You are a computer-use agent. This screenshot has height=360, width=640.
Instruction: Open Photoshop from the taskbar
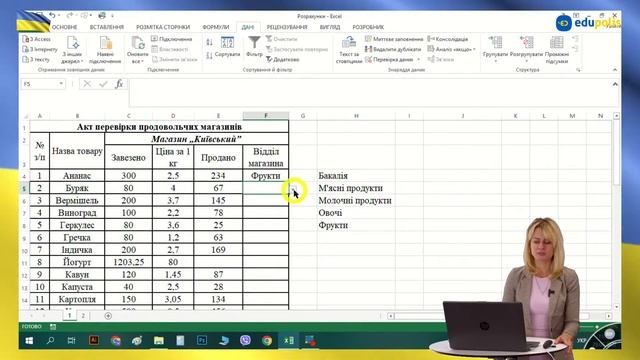[202, 340]
